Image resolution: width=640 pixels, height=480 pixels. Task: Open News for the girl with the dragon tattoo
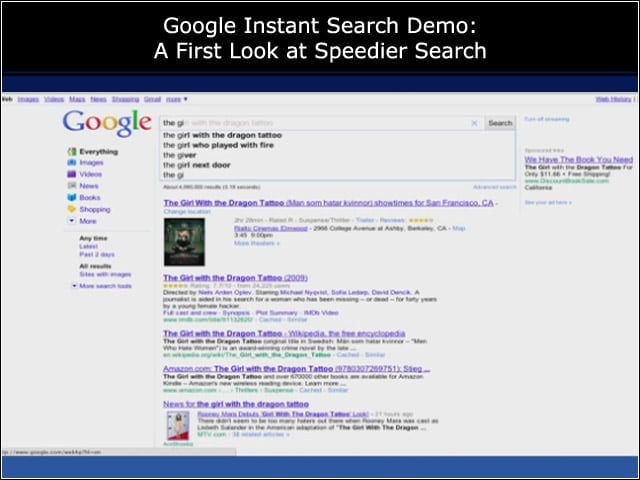pyautogui.click(x=236, y=404)
